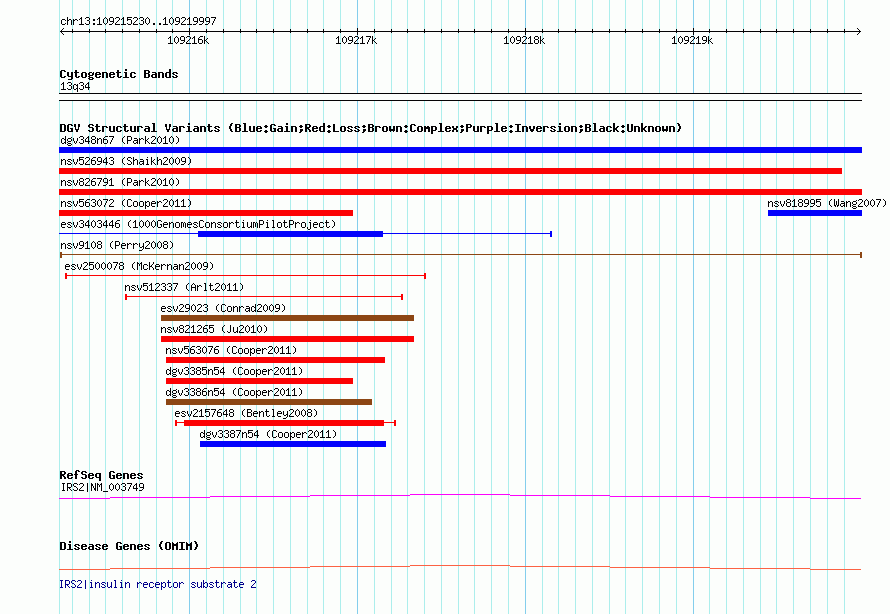The width and height of the screenshot is (890, 614).
Task: Click the magenta IRS2 RefSeq gene line
Action: point(460,497)
